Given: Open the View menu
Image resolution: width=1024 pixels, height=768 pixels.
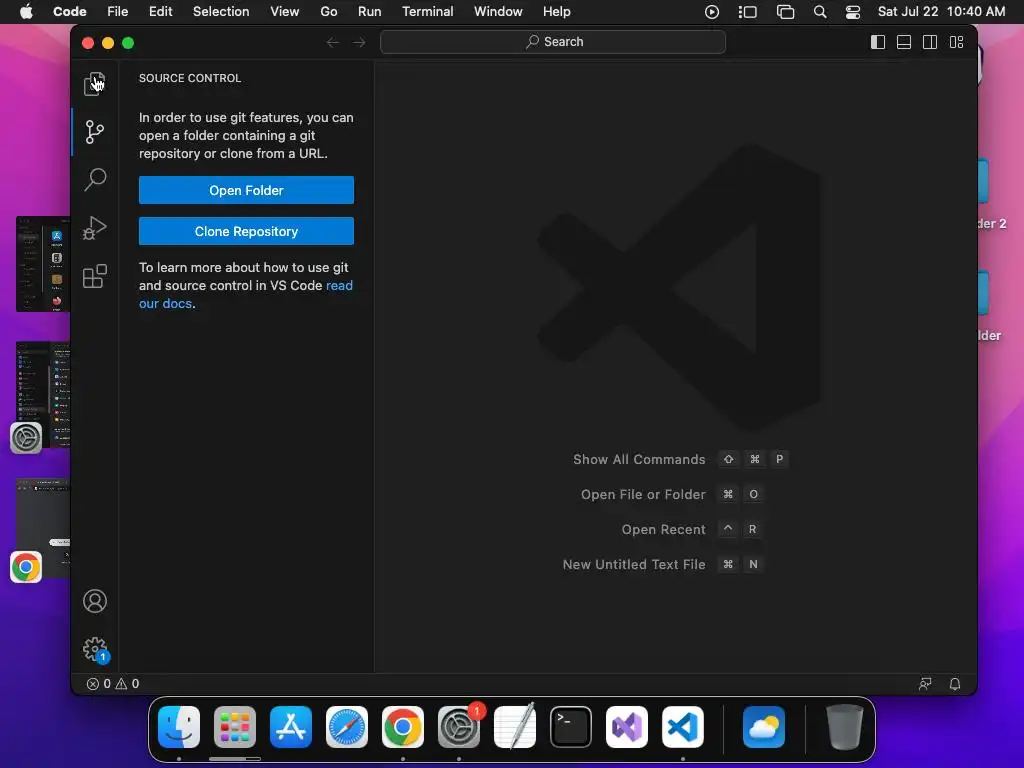Looking at the screenshot, I should click(x=285, y=12).
